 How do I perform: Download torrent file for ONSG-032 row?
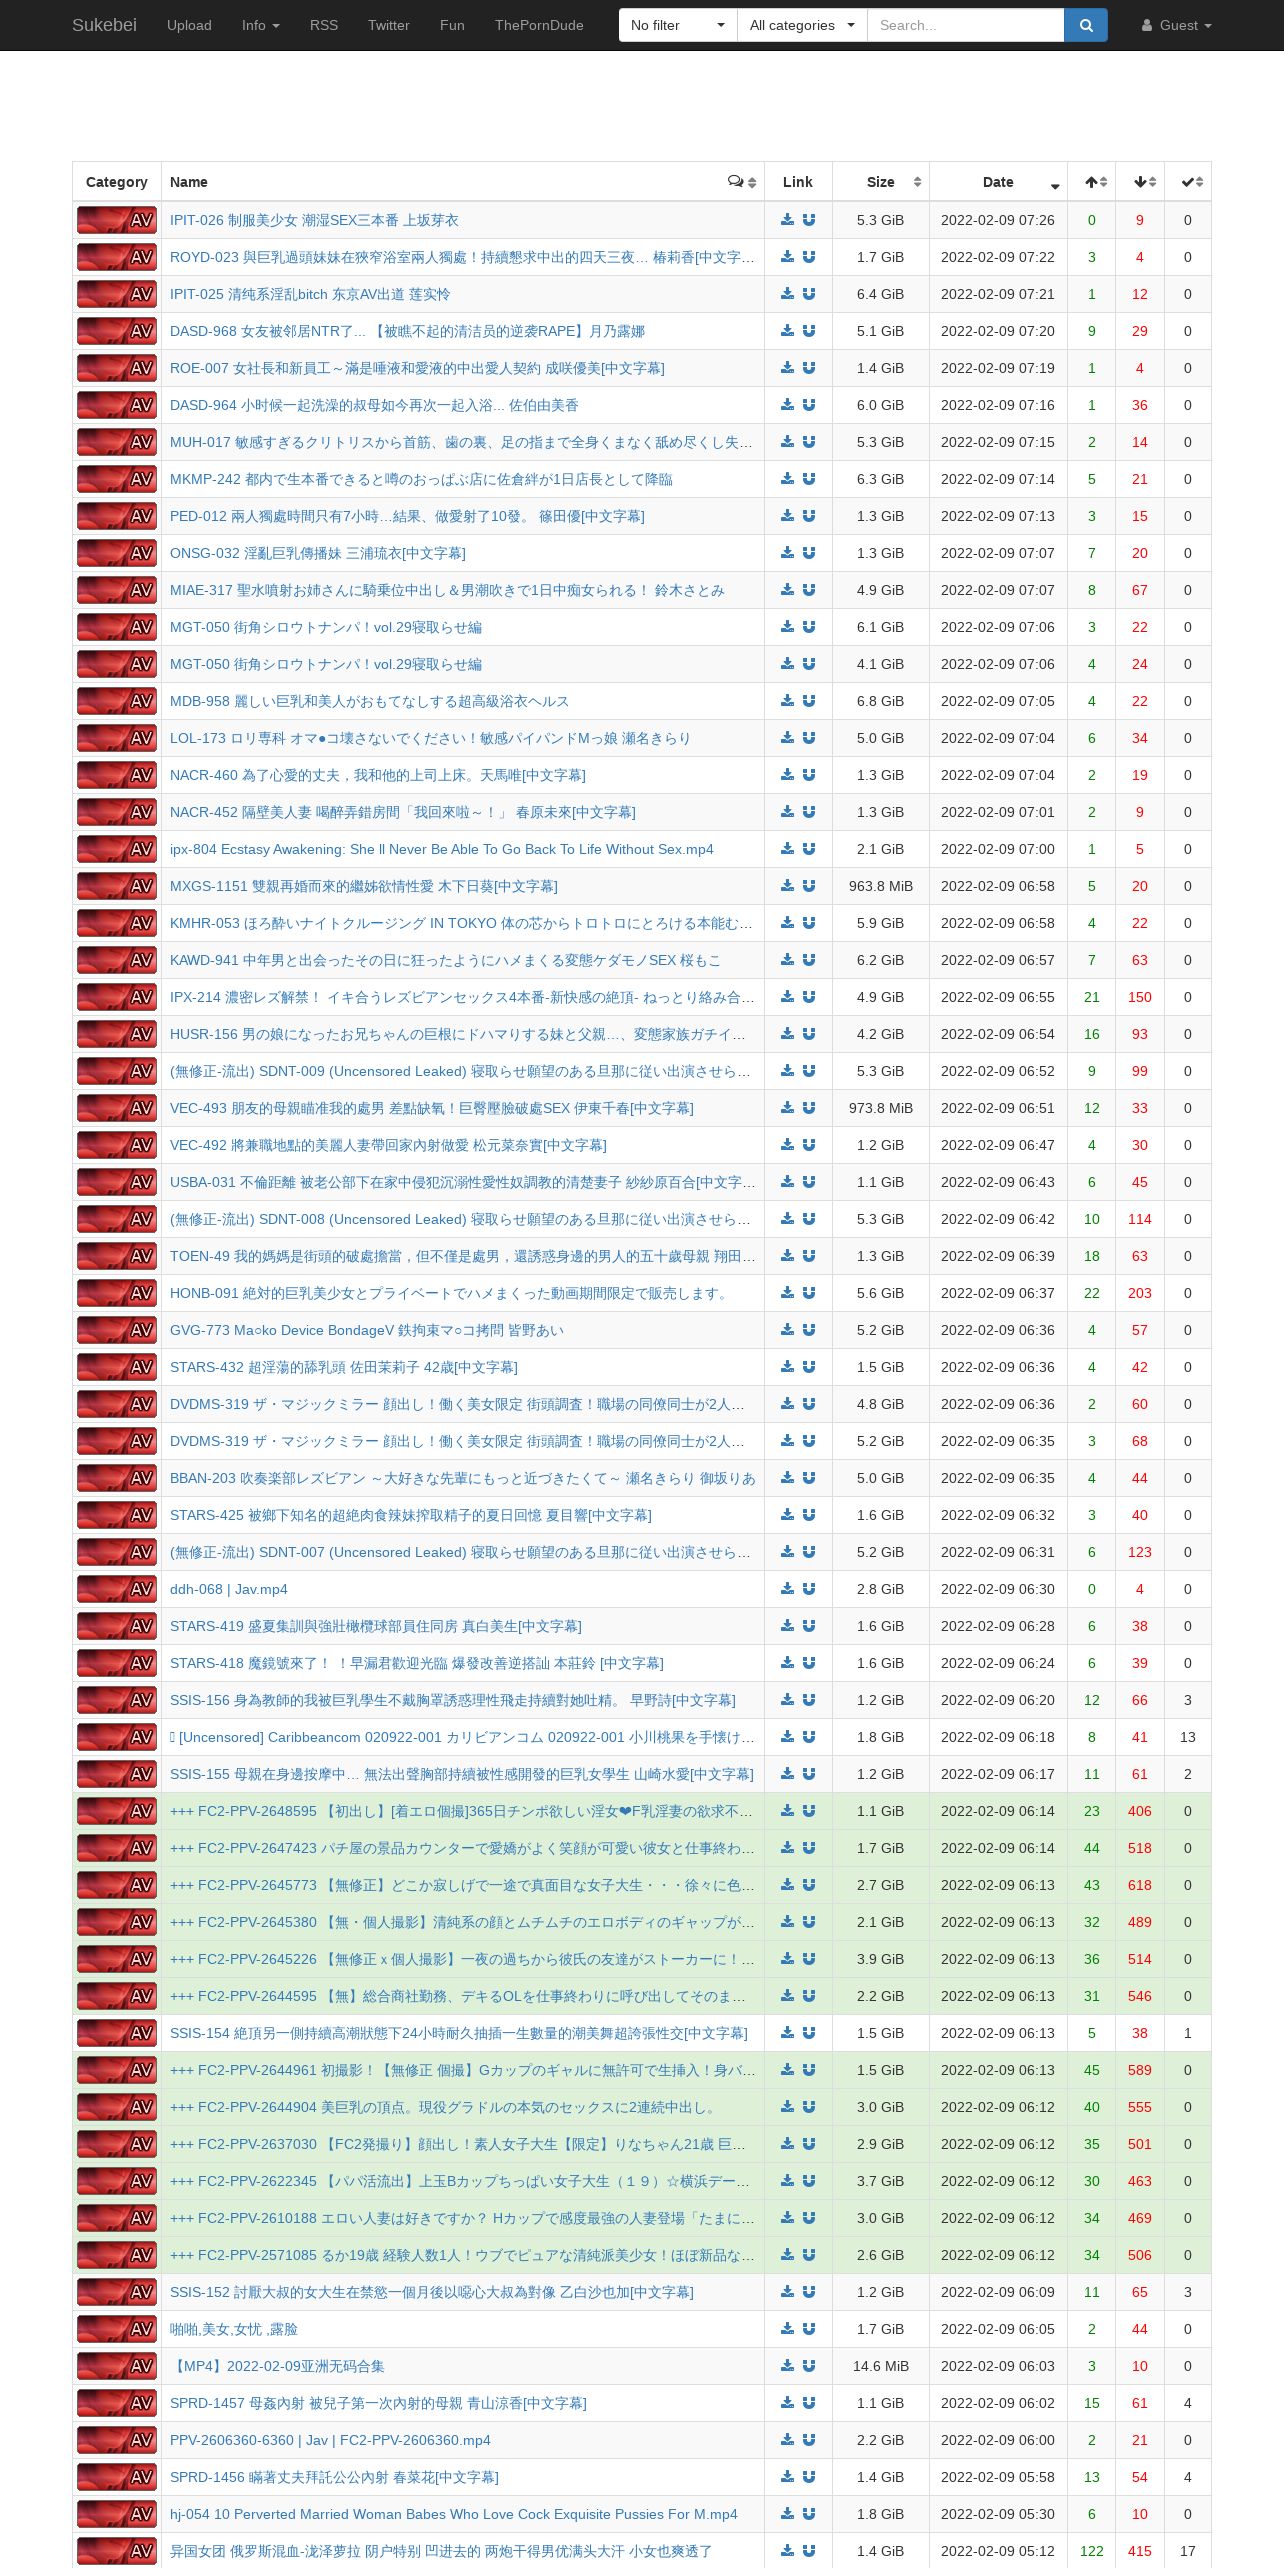788,553
